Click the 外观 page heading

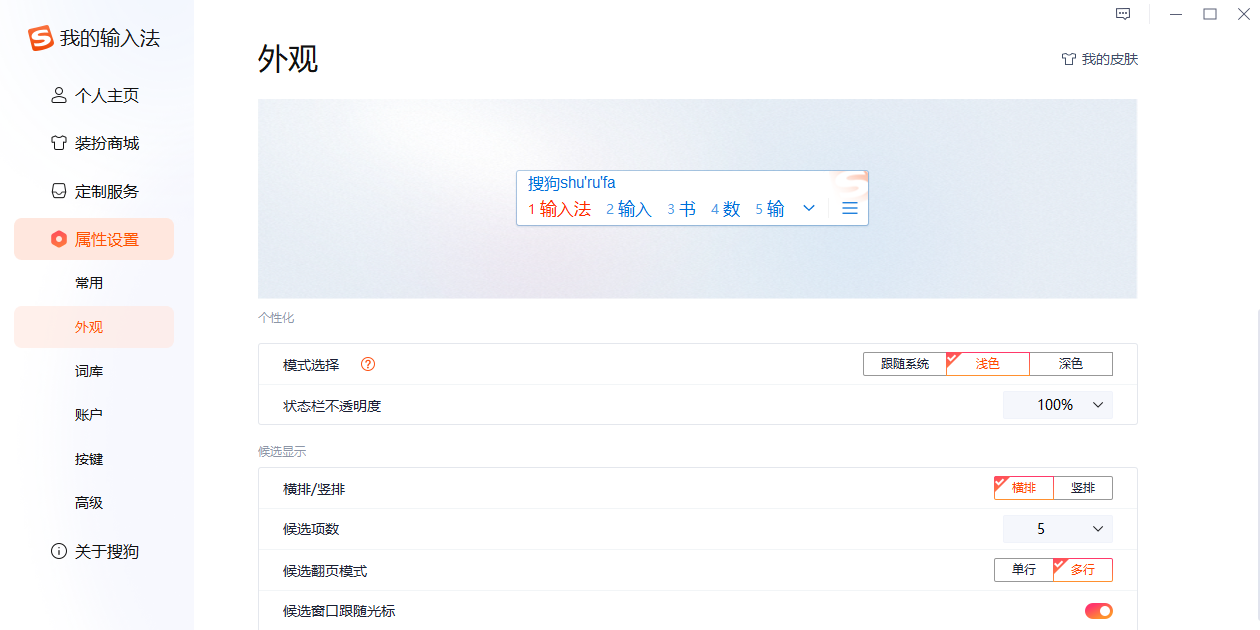(x=288, y=59)
